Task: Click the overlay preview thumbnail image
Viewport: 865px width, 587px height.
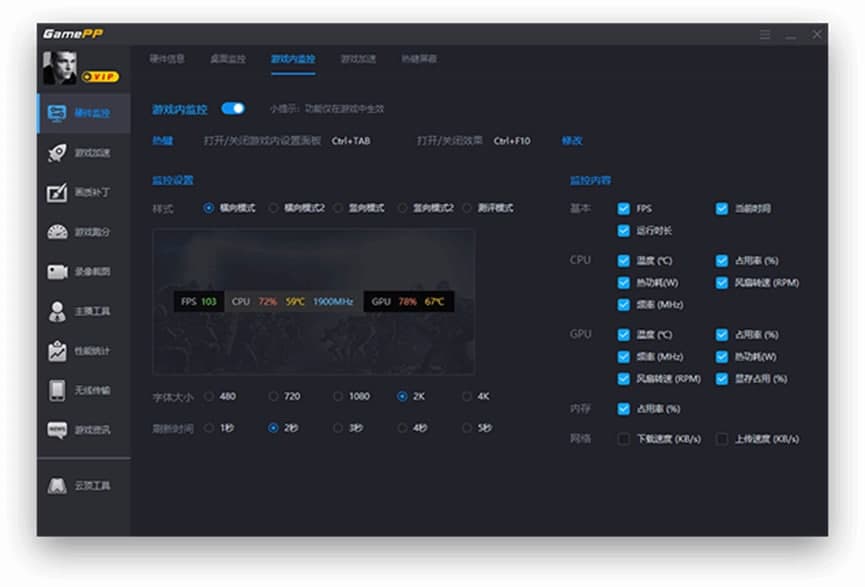Action: click(x=314, y=302)
